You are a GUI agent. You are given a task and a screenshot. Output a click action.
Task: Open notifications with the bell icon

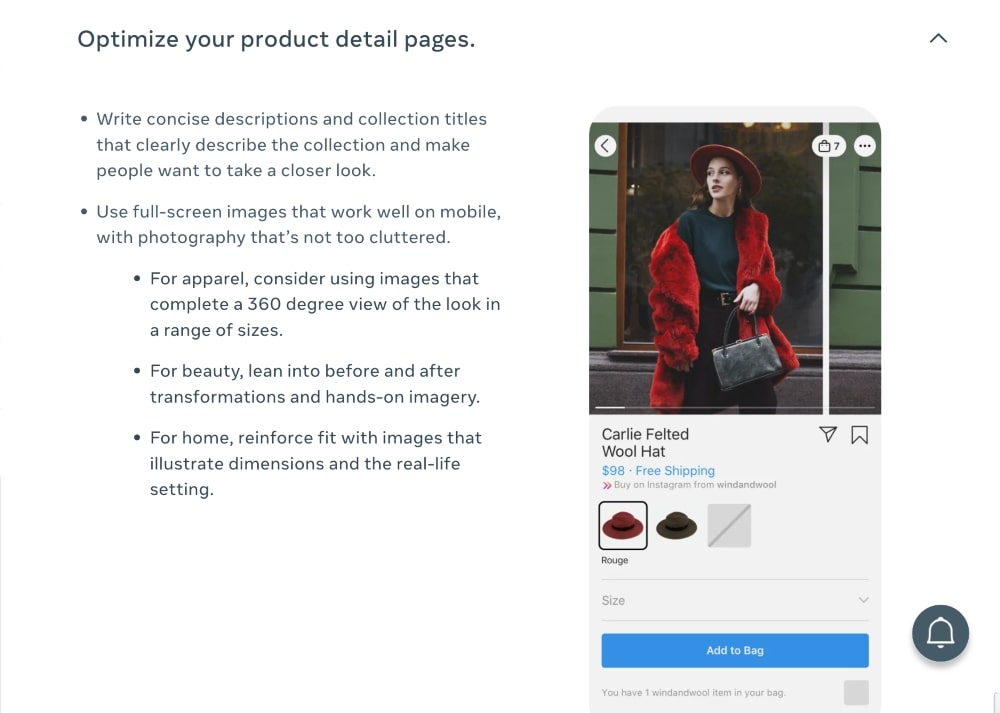click(940, 633)
